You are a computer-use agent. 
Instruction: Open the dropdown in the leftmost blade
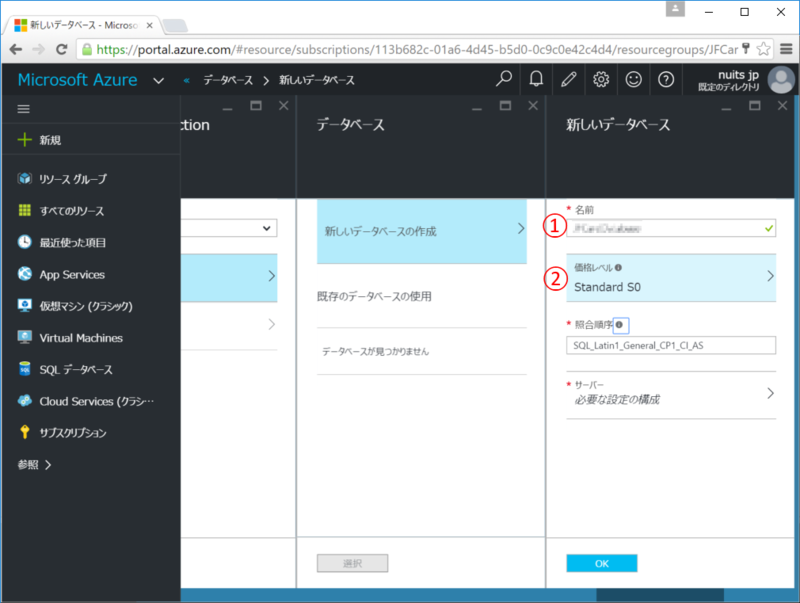(229, 228)
